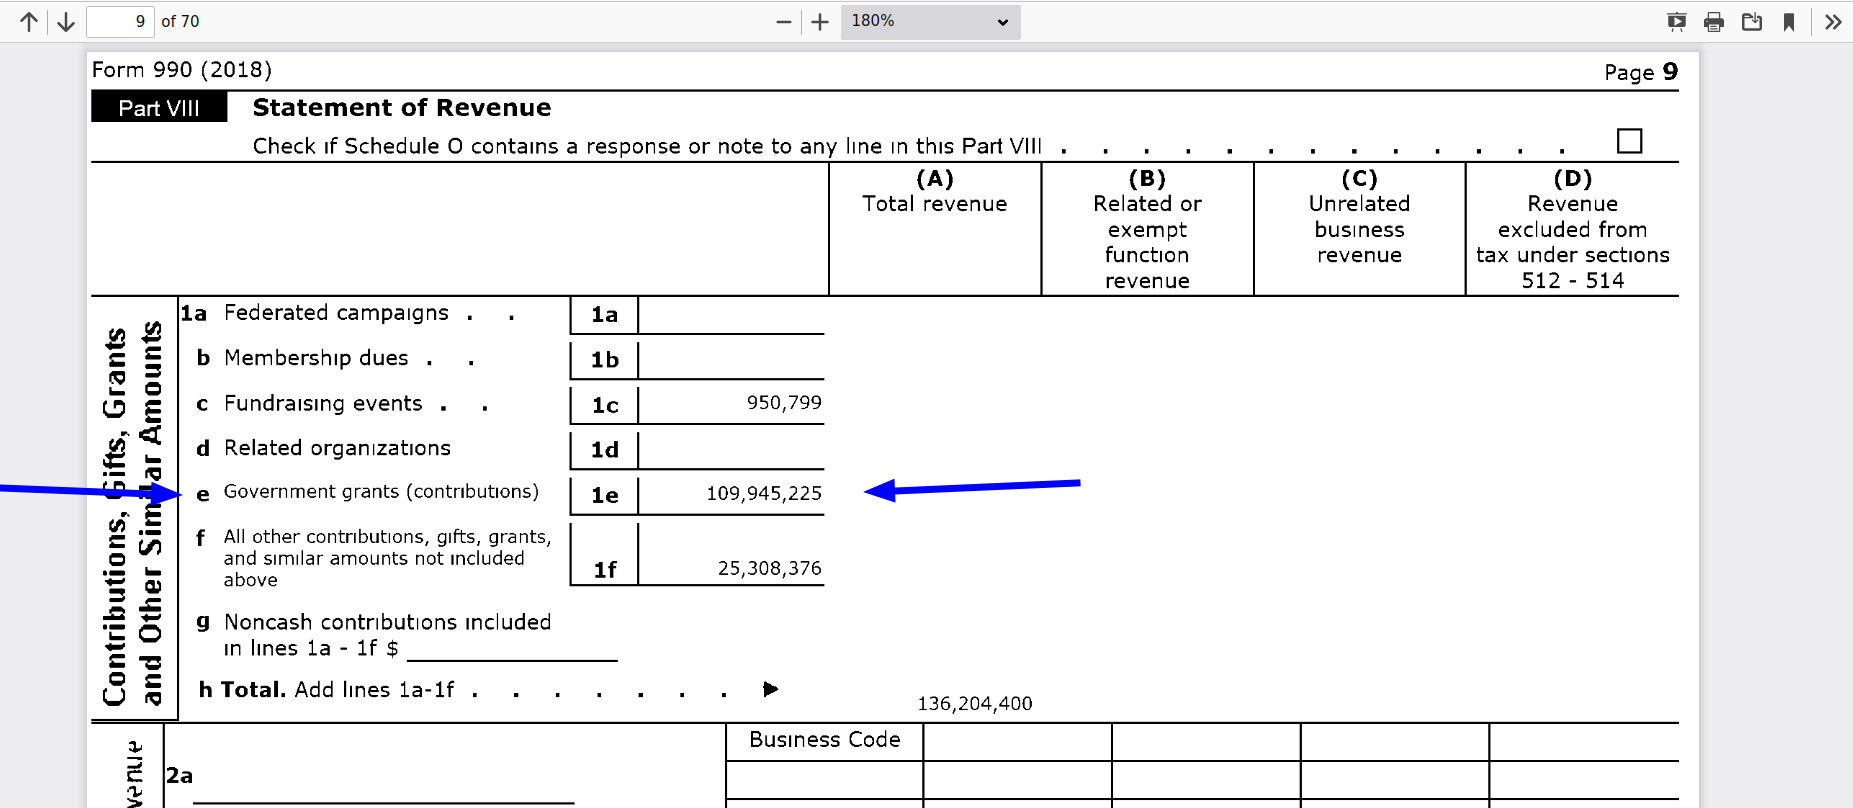Screen dimensions: 1853x808
Task: Click the empty 1d amount box
Action: pyautogui.click(x=731, y=449)
